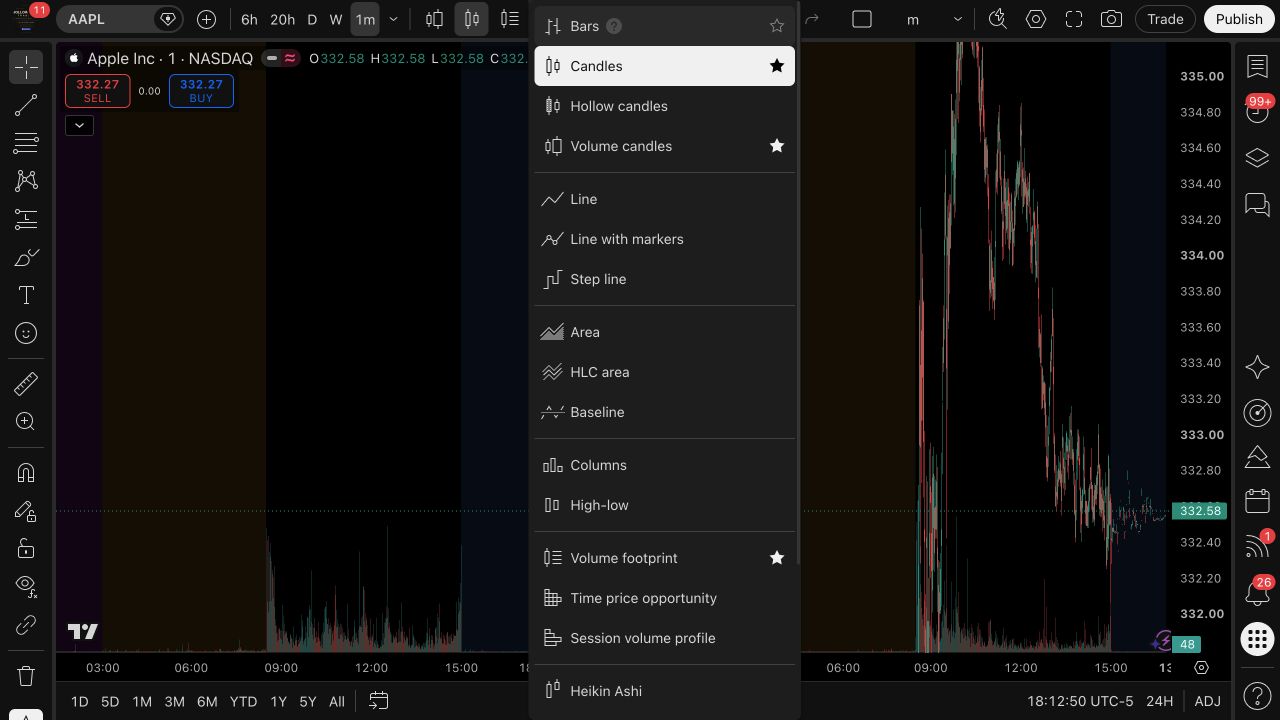The height and width of the screenshot is (720, 1280).
Task: Set range to YTD
Action: (x=243, y=701)
